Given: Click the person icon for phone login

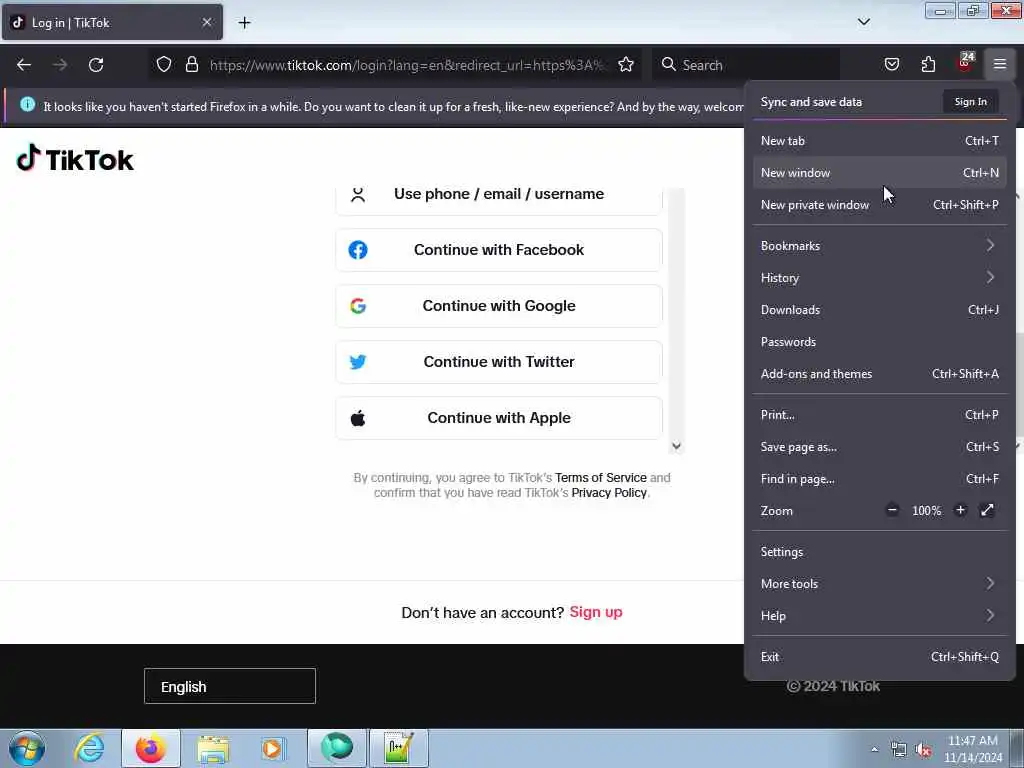Looking at the screenshot, I should [x=358, y=195].
